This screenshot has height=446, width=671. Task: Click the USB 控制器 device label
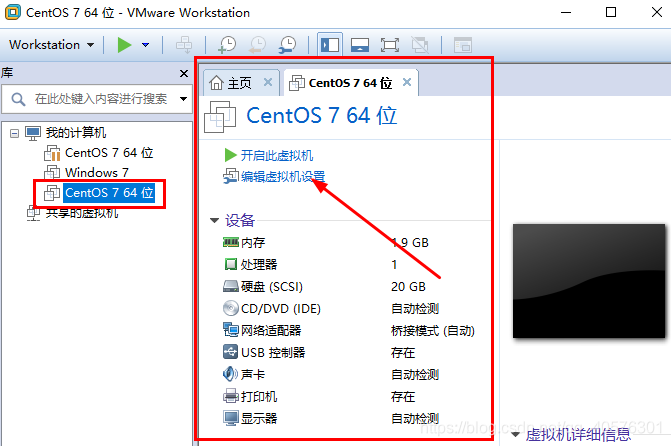pyautogui.click(x=273, y=353)
